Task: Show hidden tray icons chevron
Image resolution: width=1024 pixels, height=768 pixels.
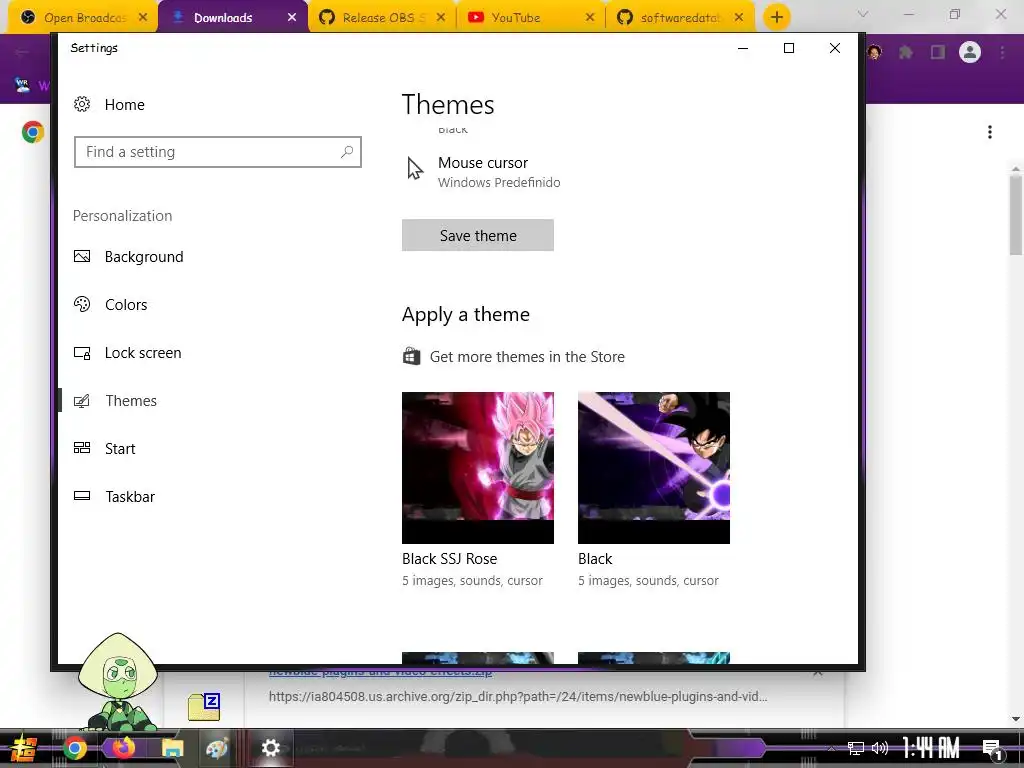Action: (x=831, y=748)
